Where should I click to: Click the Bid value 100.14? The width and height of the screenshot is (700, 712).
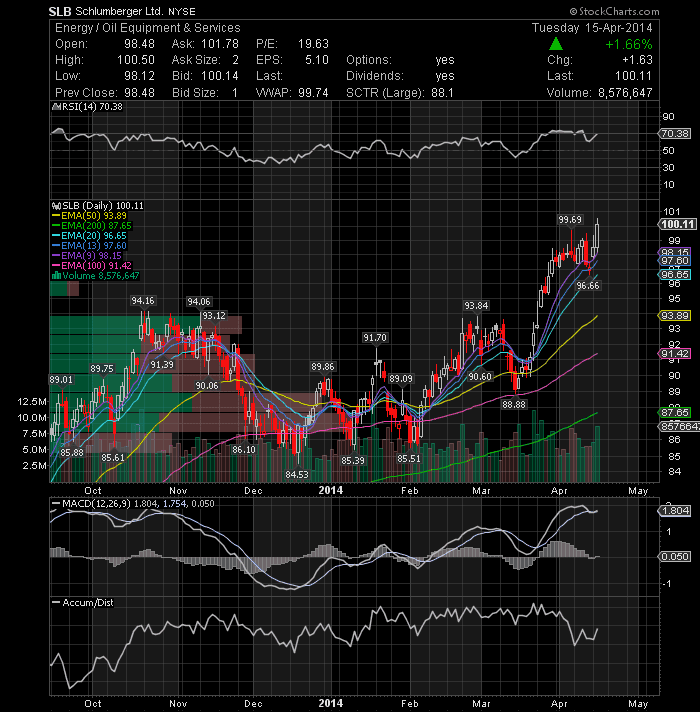tap(220, 76)
